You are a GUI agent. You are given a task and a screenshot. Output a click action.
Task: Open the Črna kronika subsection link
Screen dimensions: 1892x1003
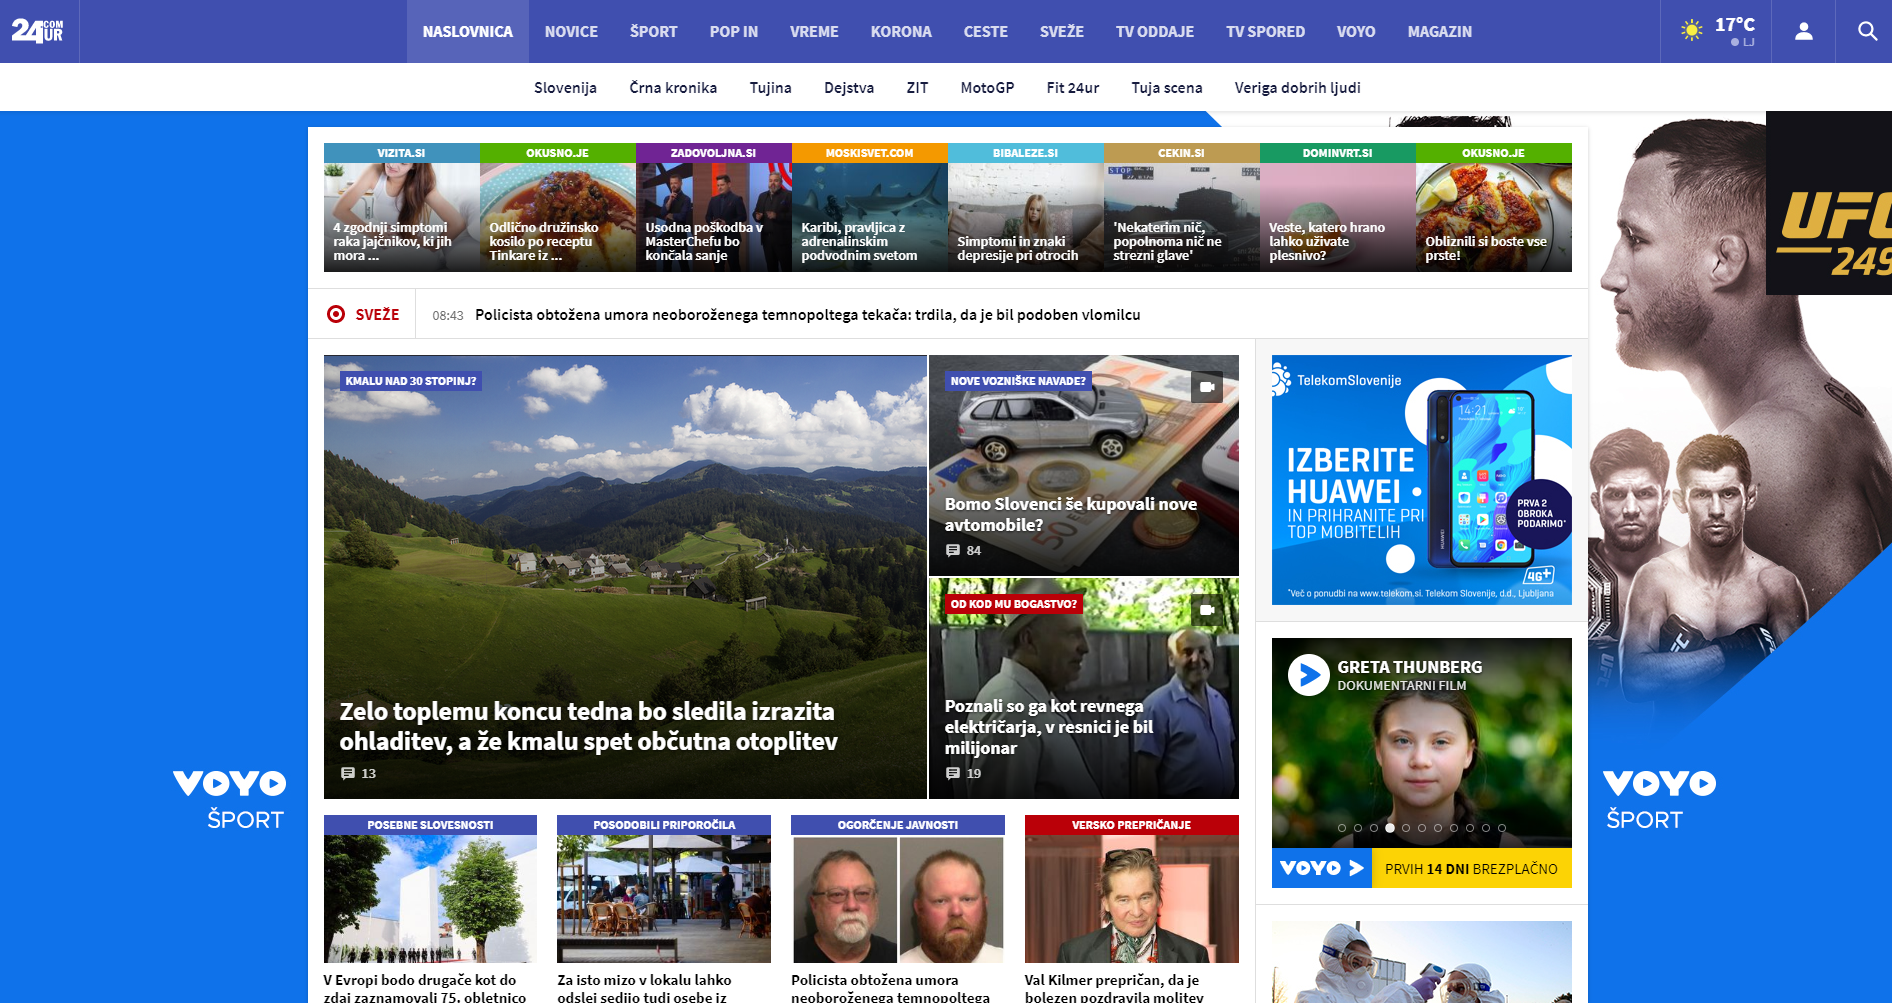coord(673,88)
